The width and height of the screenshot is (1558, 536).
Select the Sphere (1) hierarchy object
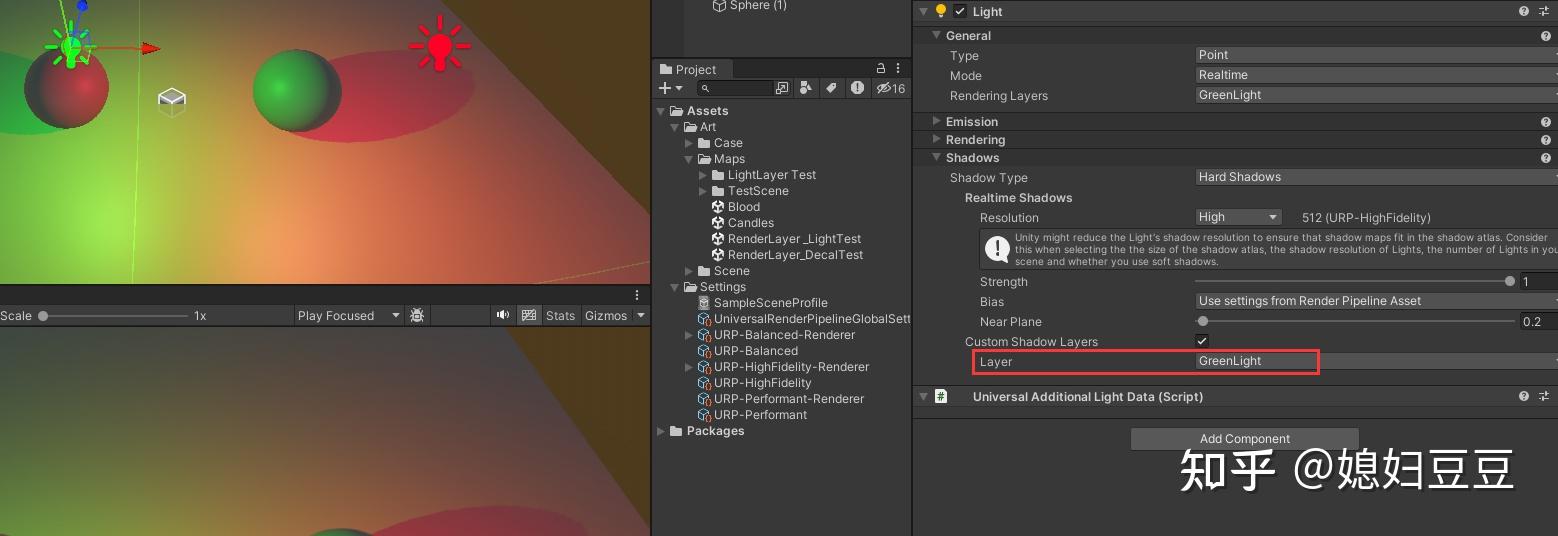[749, 6]
